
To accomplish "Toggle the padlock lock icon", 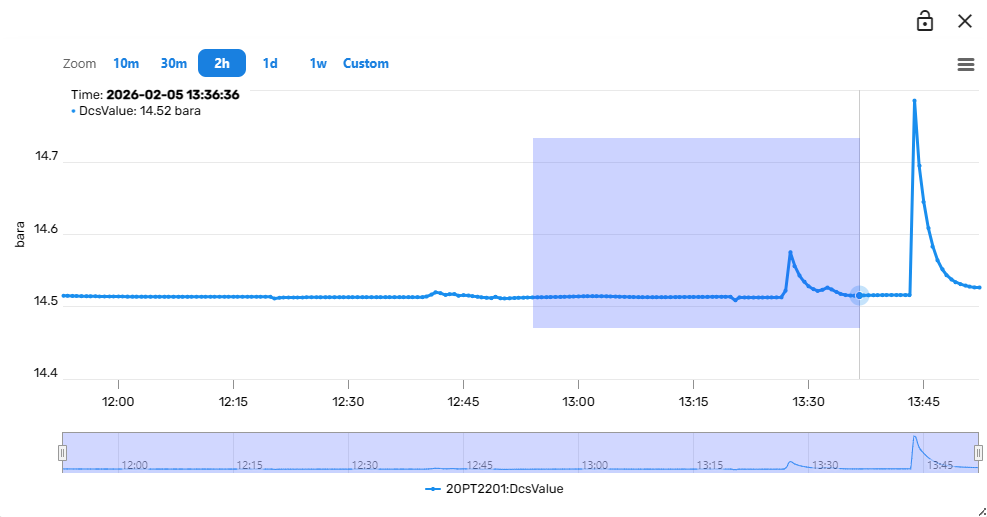I will pyautogui.click(x=925, y=21).
